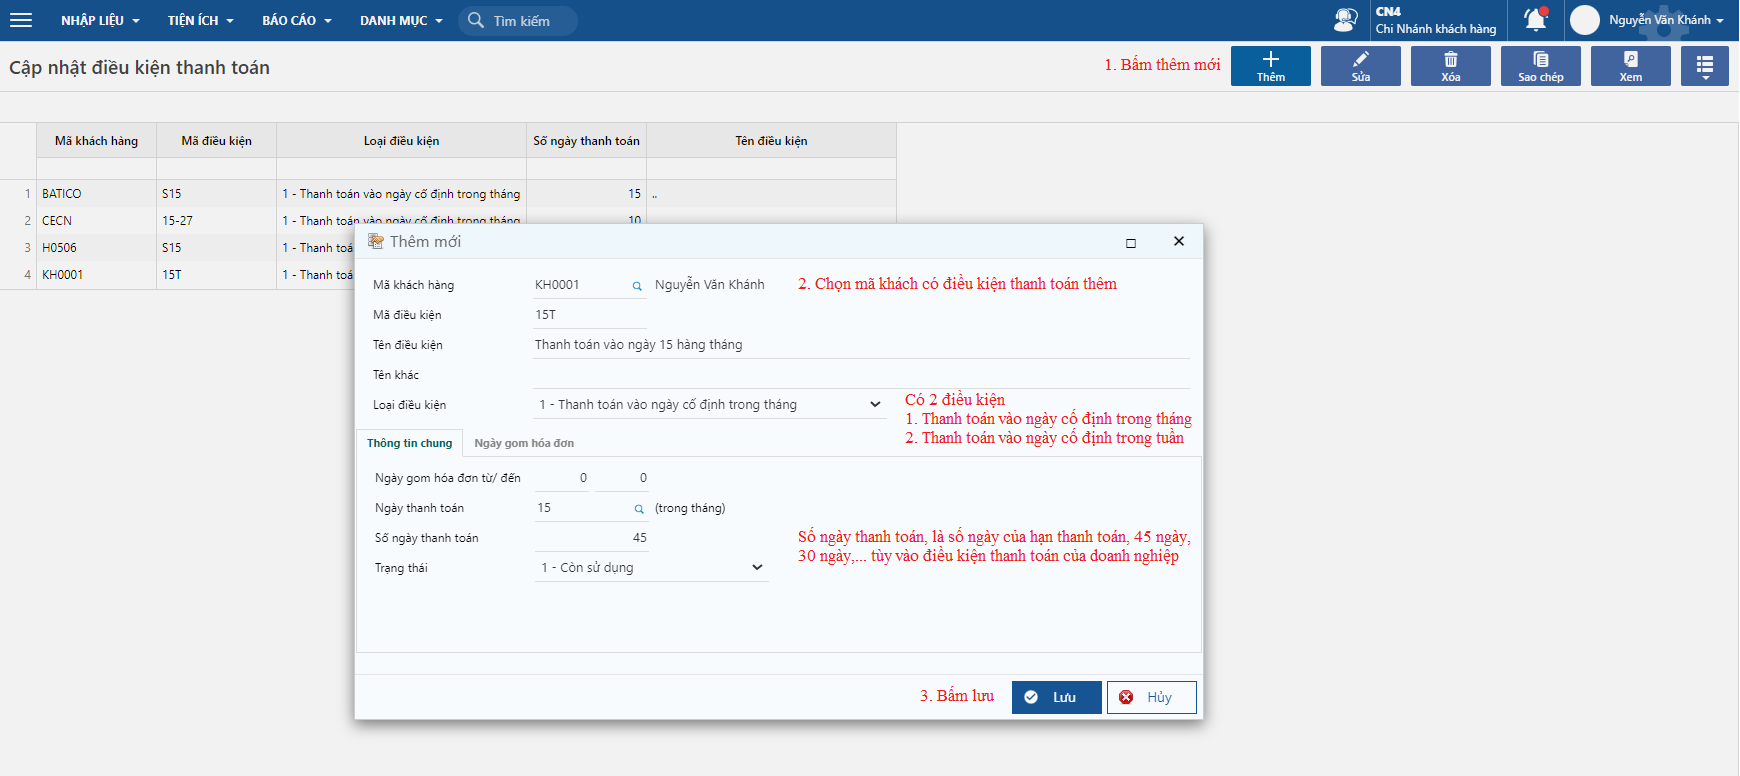Click the Xem (view) toolbar button

coord(1630,66)
